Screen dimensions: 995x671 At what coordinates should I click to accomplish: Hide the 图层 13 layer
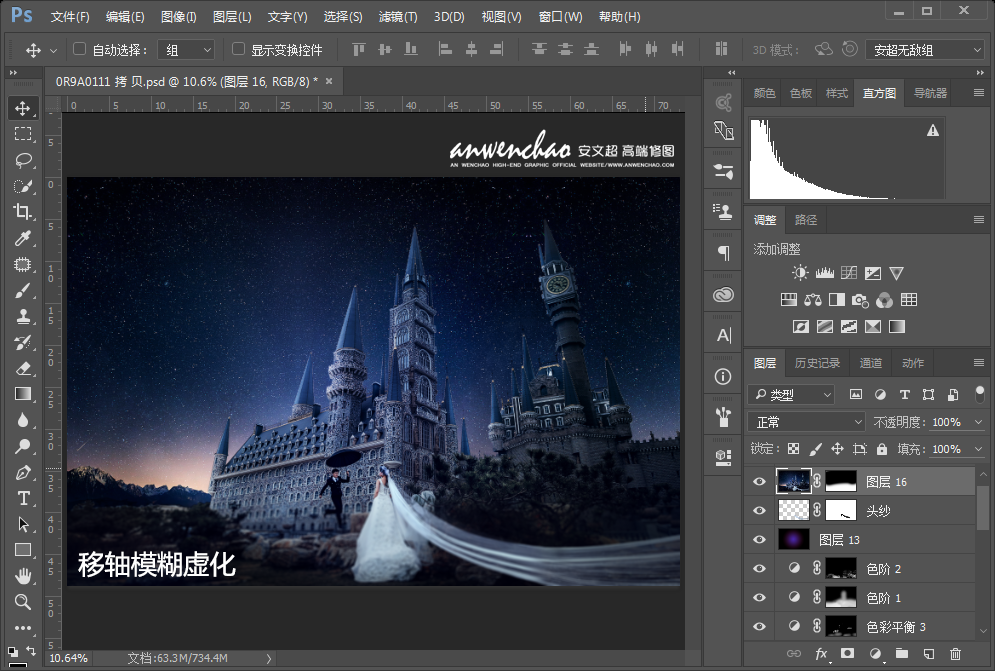(759, 540)
